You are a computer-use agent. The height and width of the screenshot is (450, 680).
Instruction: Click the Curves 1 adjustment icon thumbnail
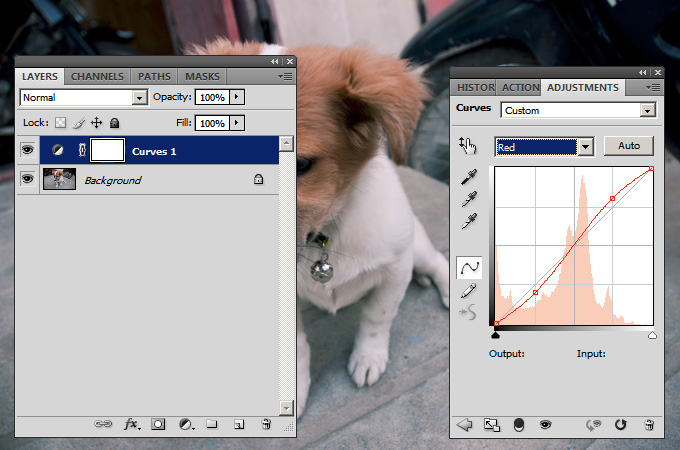[58, 150]
